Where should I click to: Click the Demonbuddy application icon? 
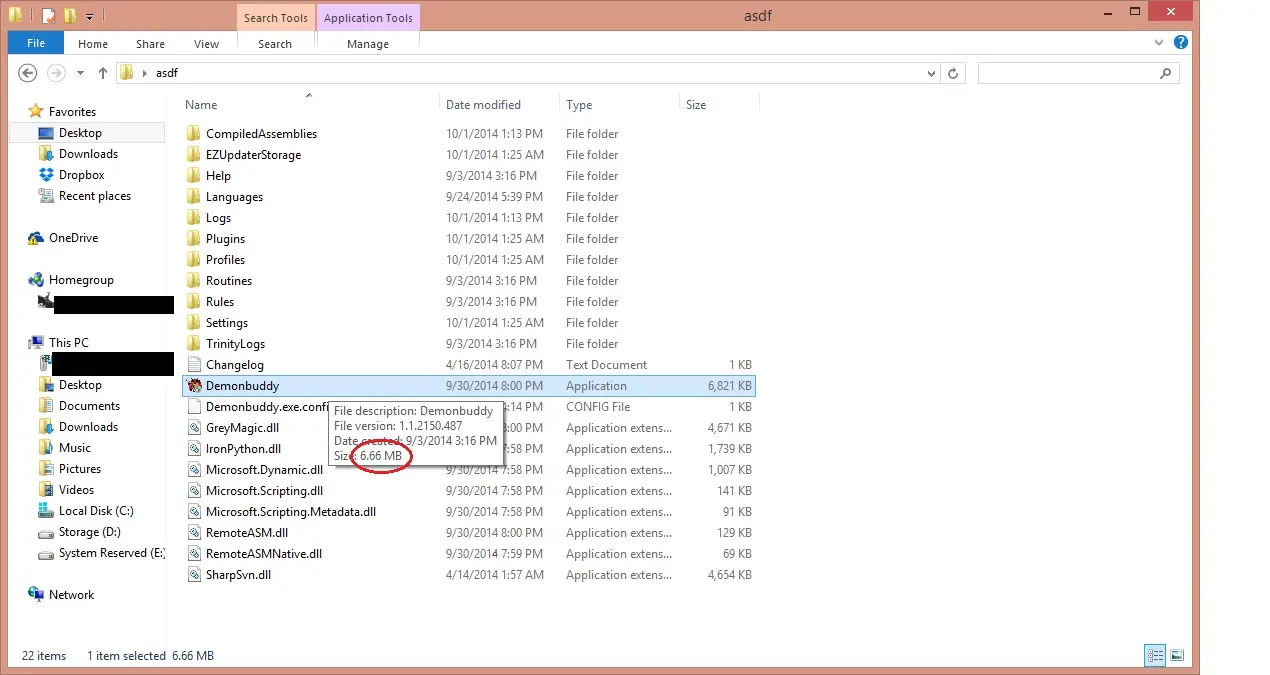click(195, 386)
